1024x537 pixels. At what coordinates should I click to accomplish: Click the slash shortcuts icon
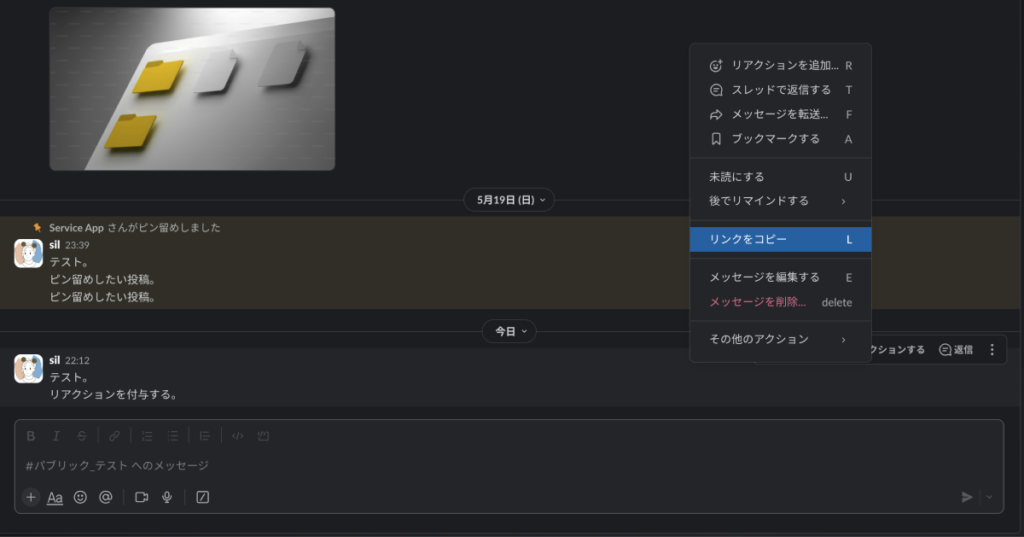(x=203, y=497)
